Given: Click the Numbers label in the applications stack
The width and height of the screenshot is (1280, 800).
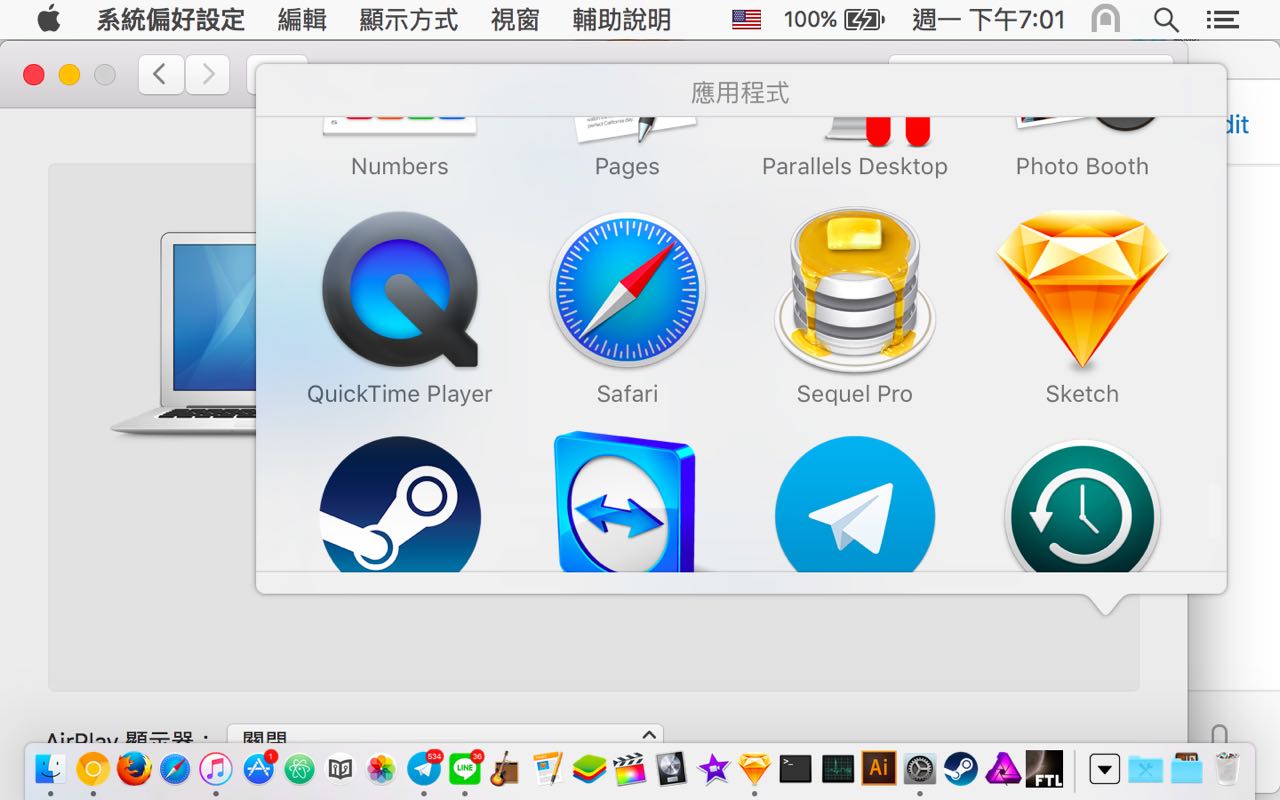Looking at the screenshot, I should pos(400,166).
